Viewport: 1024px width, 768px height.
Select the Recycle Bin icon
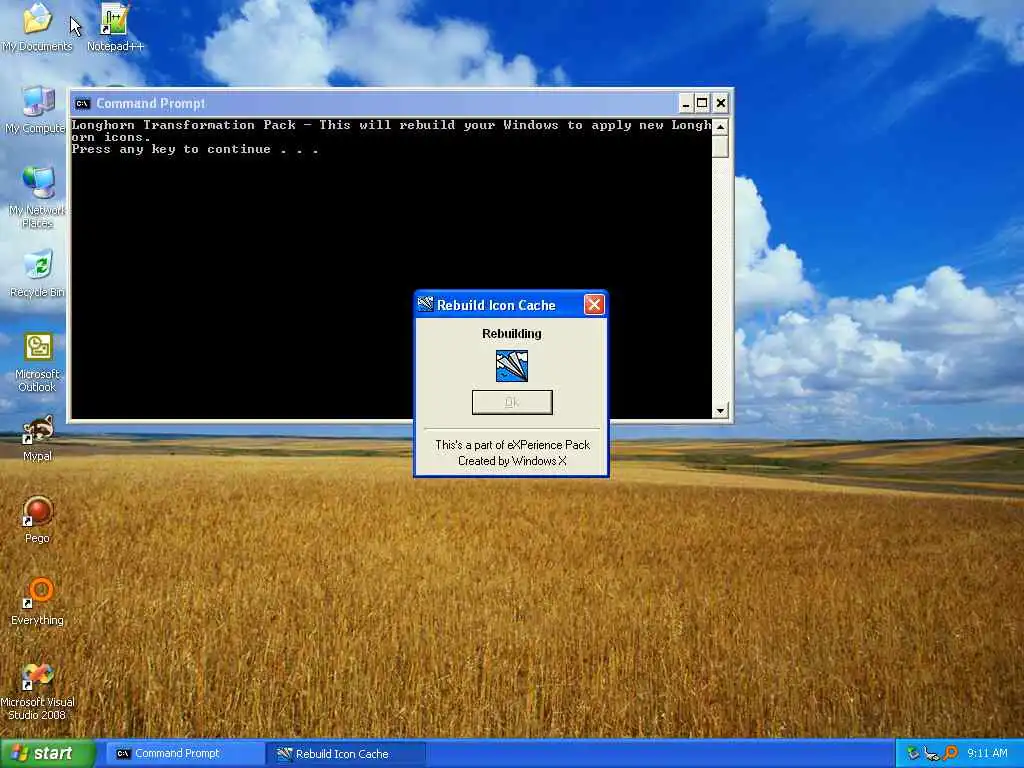(37, 274)
